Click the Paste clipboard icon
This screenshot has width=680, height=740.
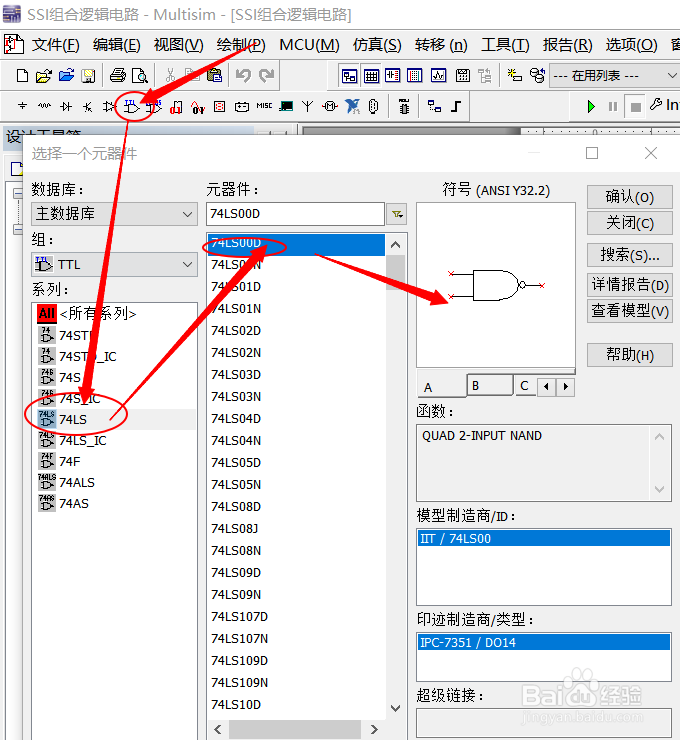click(x=214, y=76)
